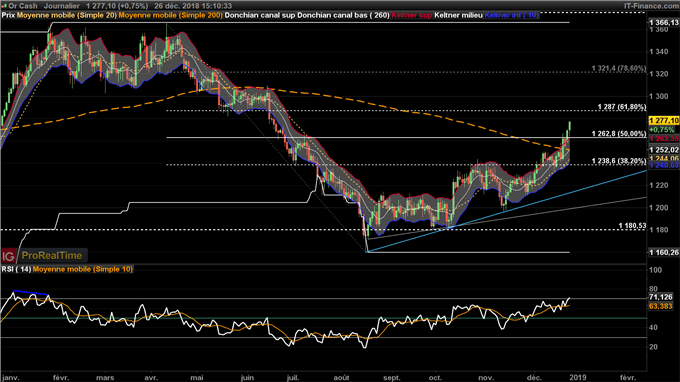Click the Donchian canal bas (260) label
The image size is (680, 382).
(x=343, y=15)
